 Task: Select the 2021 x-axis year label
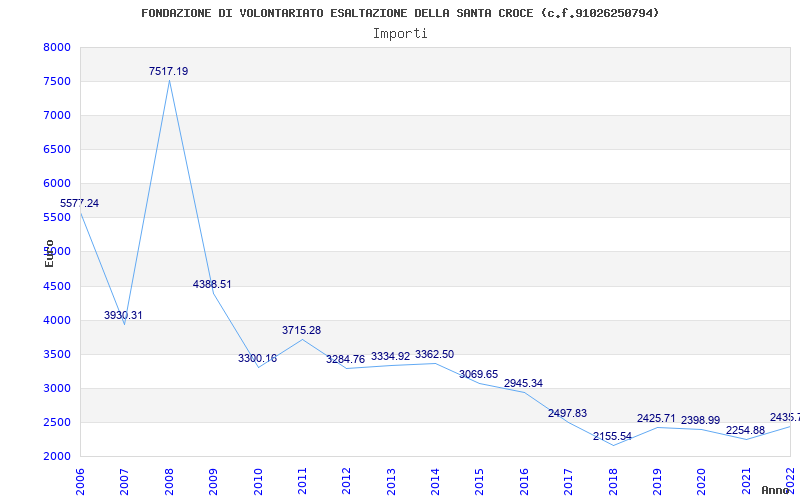(x=746, y=481)
